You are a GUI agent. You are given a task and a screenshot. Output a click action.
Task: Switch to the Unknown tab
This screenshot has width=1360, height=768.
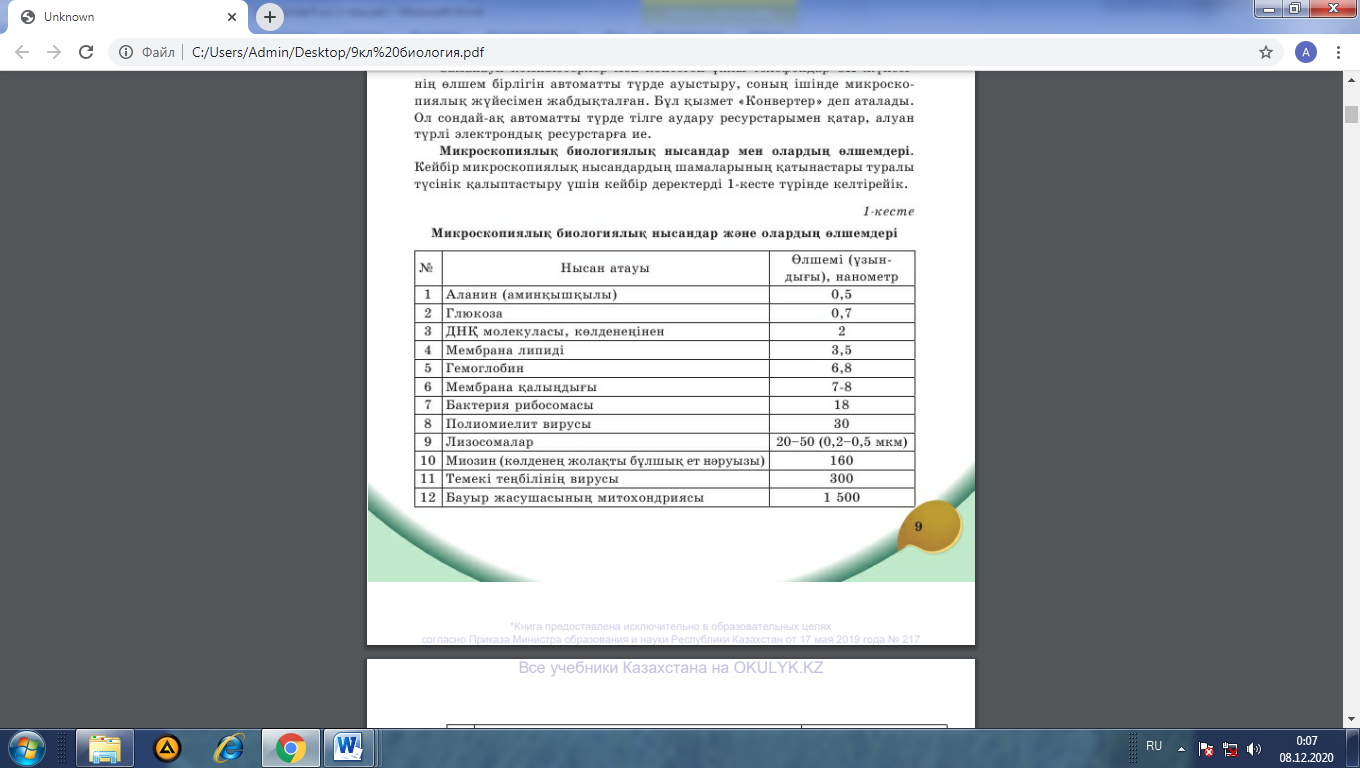pos(128,17)
